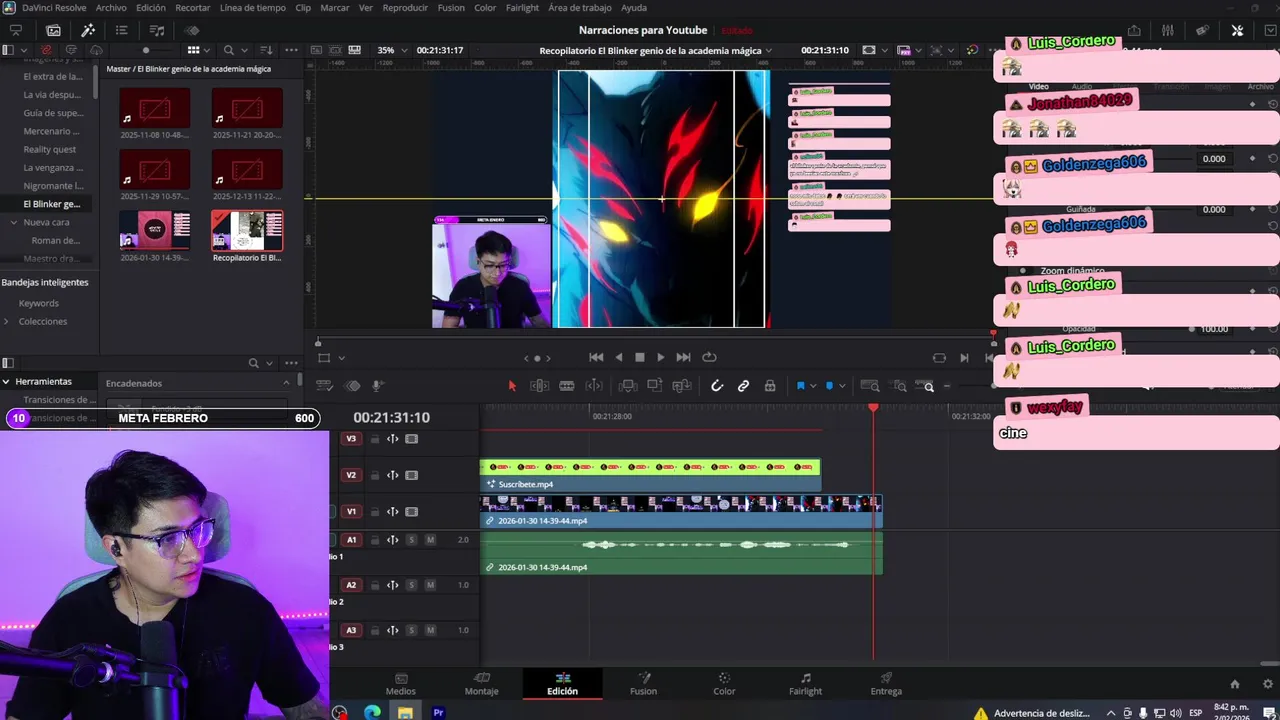Open the Archivo menu
The width and height of the screenshot is (1280, 720).
pos(111,8)
